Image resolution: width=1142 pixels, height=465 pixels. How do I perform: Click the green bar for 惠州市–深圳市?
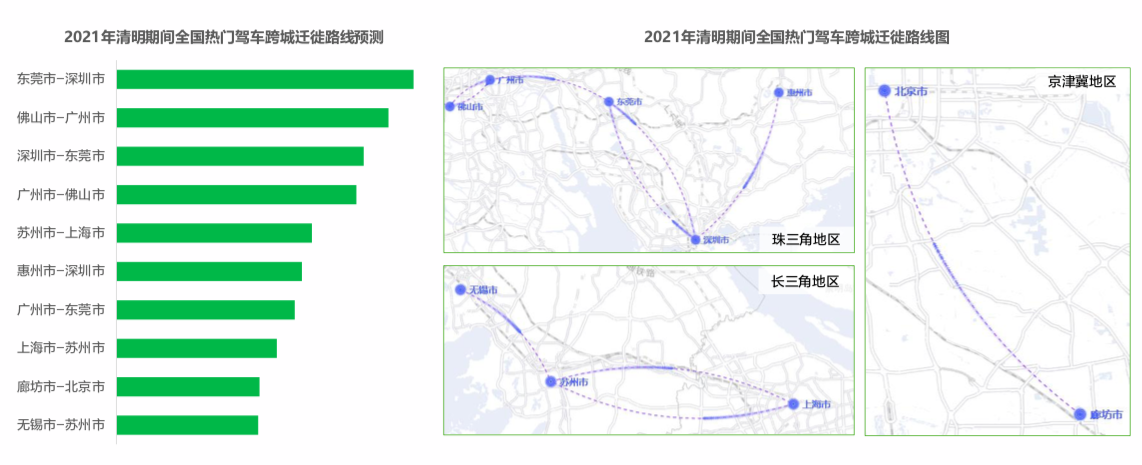pyautogui.click(x=209, y=271)
